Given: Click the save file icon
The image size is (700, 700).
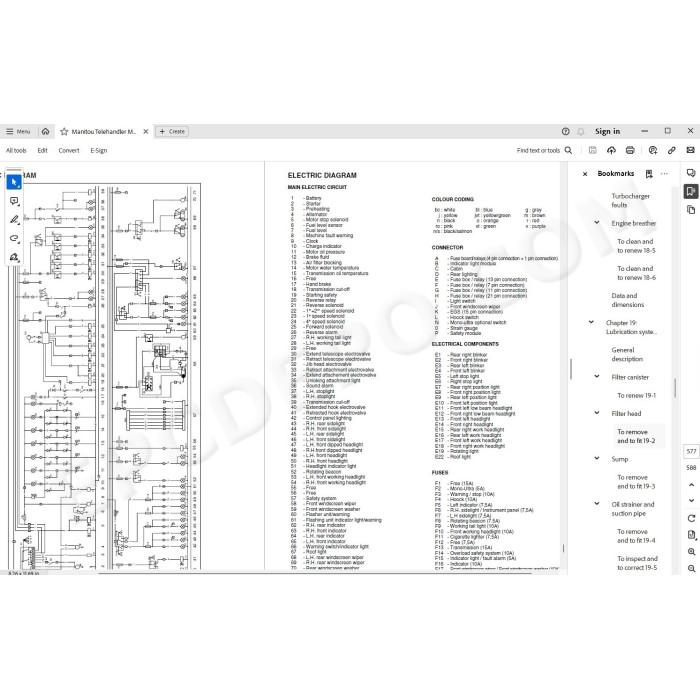Looking at the screenshot, I should [x=592, y=150].
